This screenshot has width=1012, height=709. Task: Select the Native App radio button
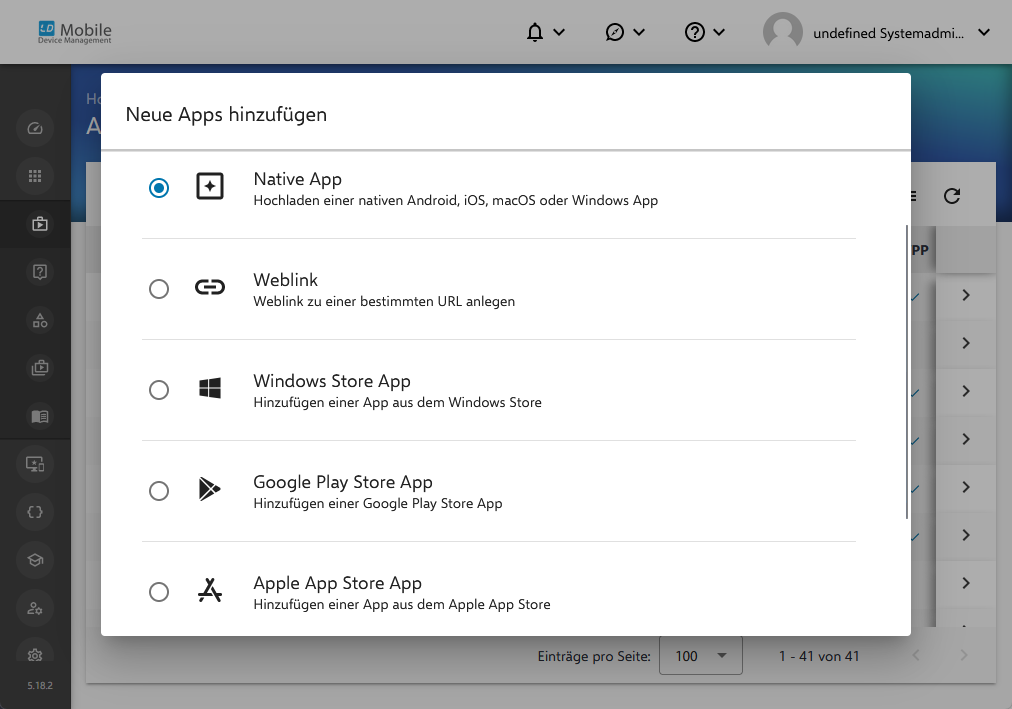(x=159, y=188)
